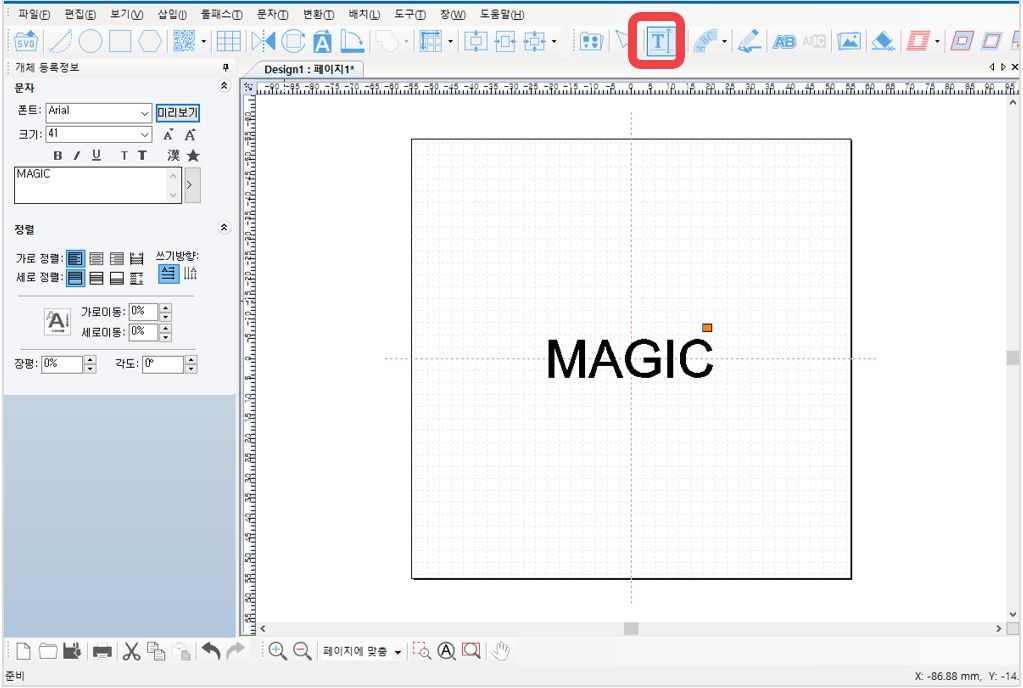The width and height of the screenshot is (1023, 688).
Task: Open the font size dropdown
Action: [x=145, y=135]
